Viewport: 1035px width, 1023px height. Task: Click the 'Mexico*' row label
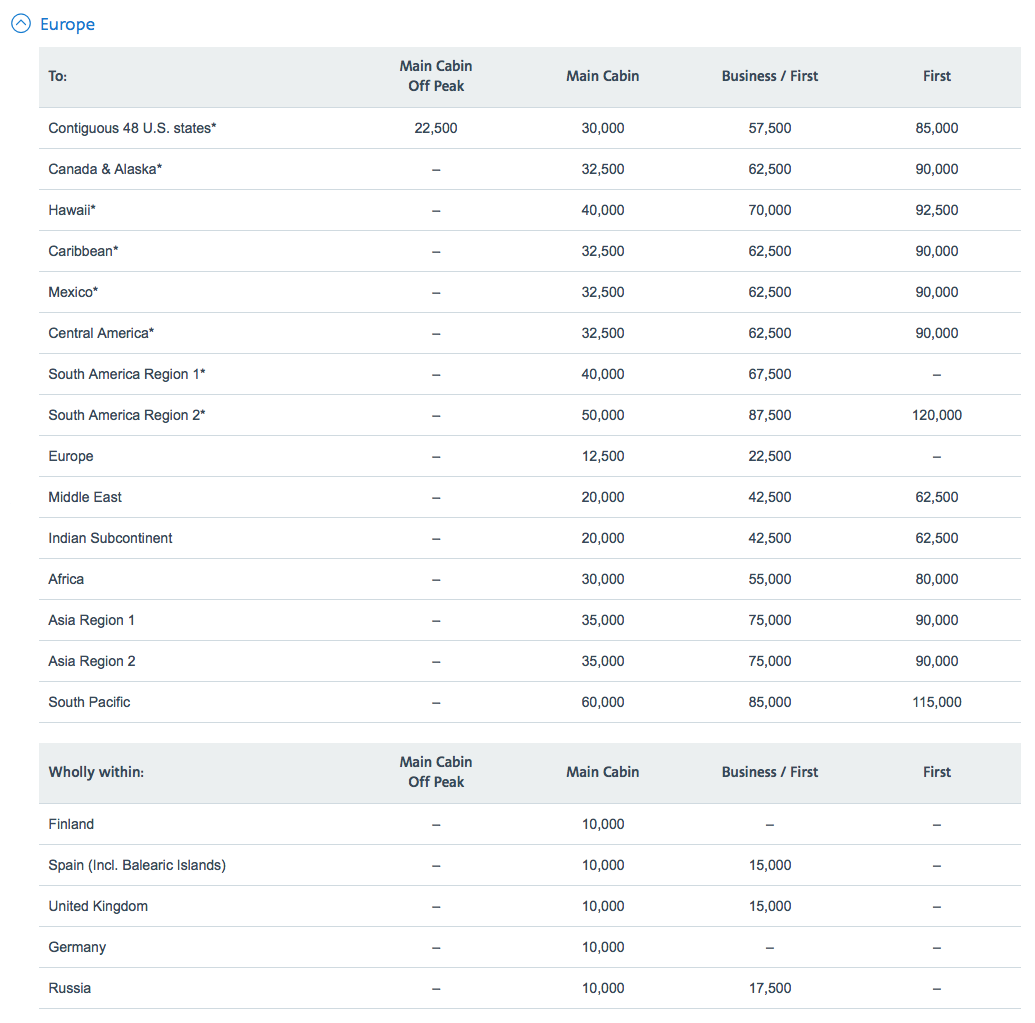click(73, 292)
